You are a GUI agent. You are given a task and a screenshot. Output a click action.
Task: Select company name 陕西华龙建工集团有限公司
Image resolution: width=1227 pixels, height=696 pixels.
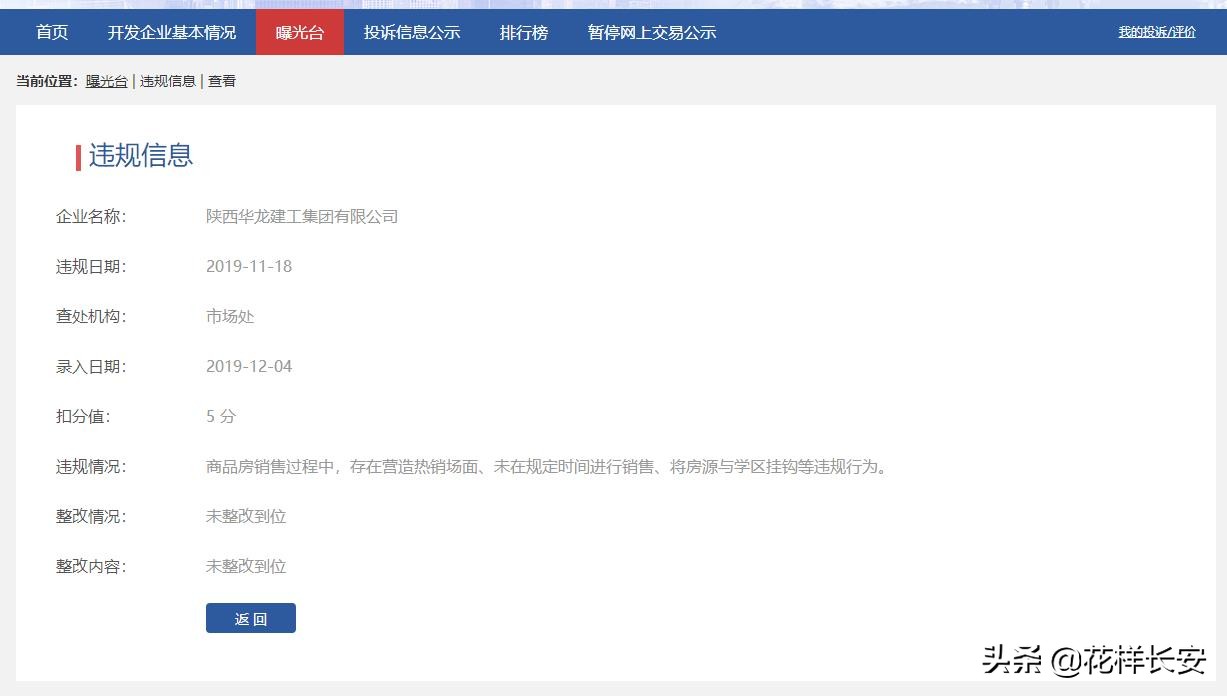click(302, 216)
